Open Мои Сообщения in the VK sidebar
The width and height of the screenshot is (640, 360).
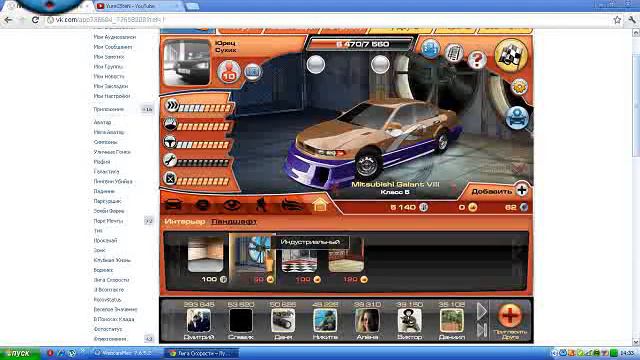point(113,47)
